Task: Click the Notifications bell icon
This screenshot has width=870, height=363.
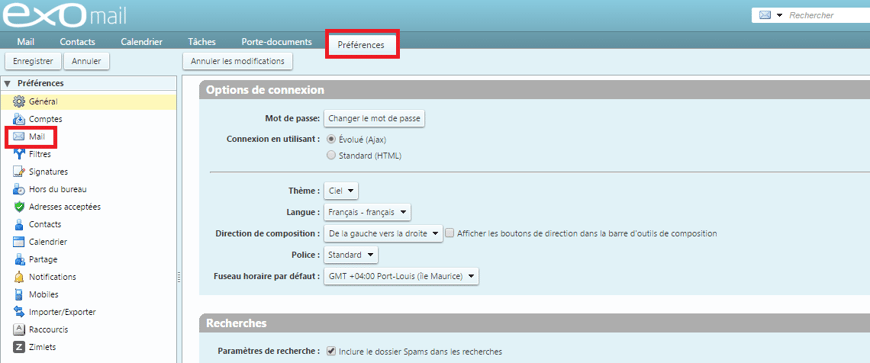Action: [19, 277]
